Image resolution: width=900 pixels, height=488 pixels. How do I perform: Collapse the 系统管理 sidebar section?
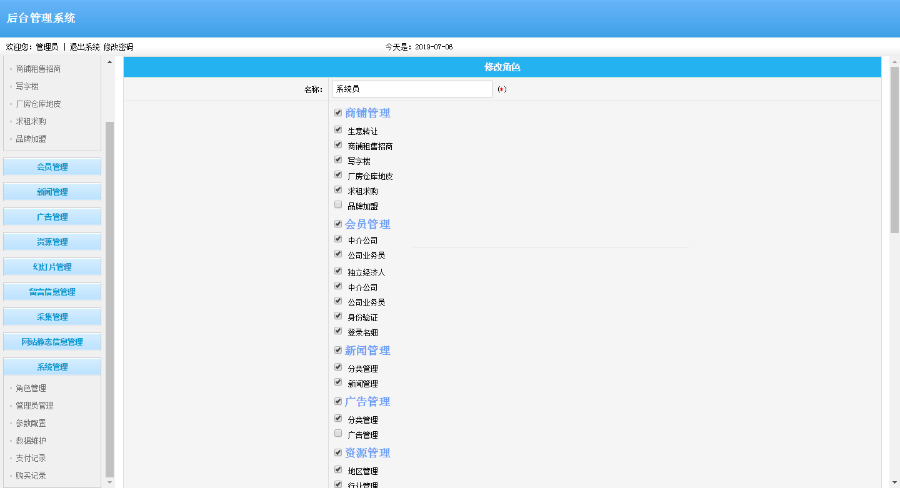tap(52, 367)
